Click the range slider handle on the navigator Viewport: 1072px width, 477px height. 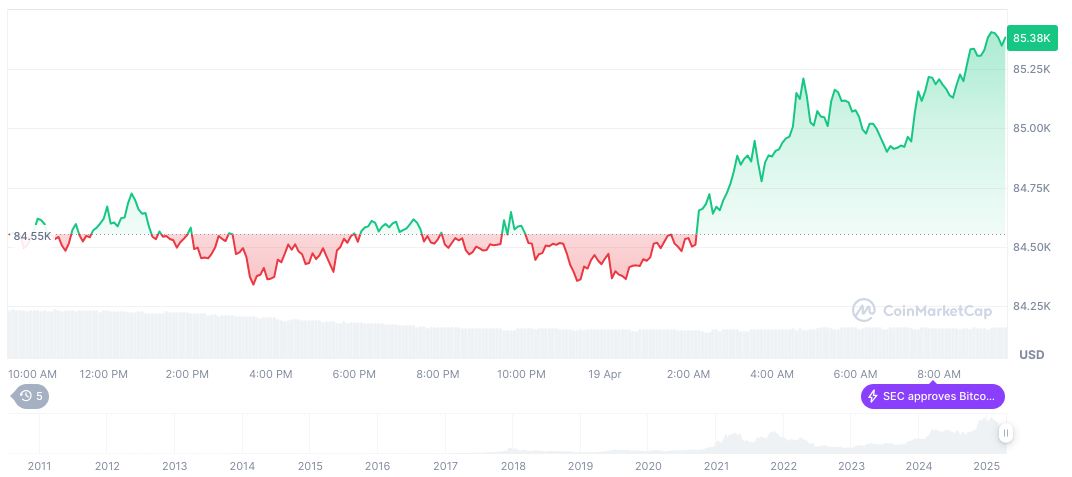click(1005, 433)
